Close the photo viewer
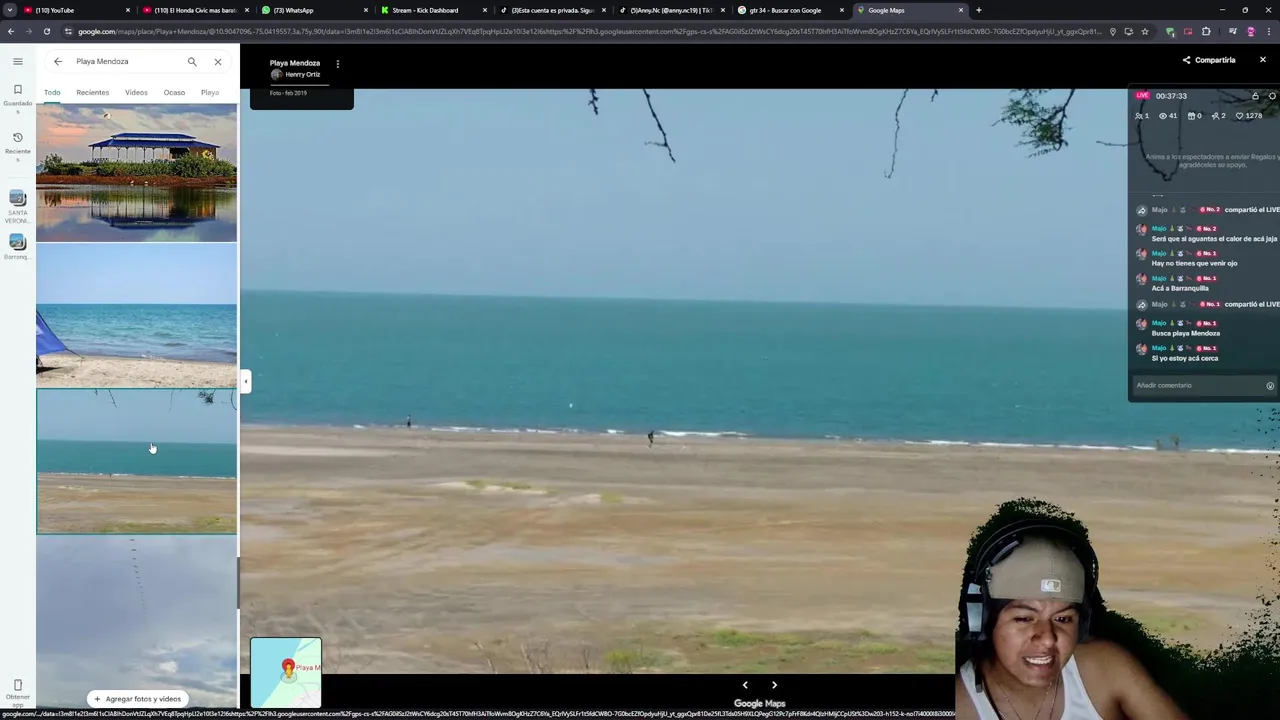1280x720 pixels. 1263,60
